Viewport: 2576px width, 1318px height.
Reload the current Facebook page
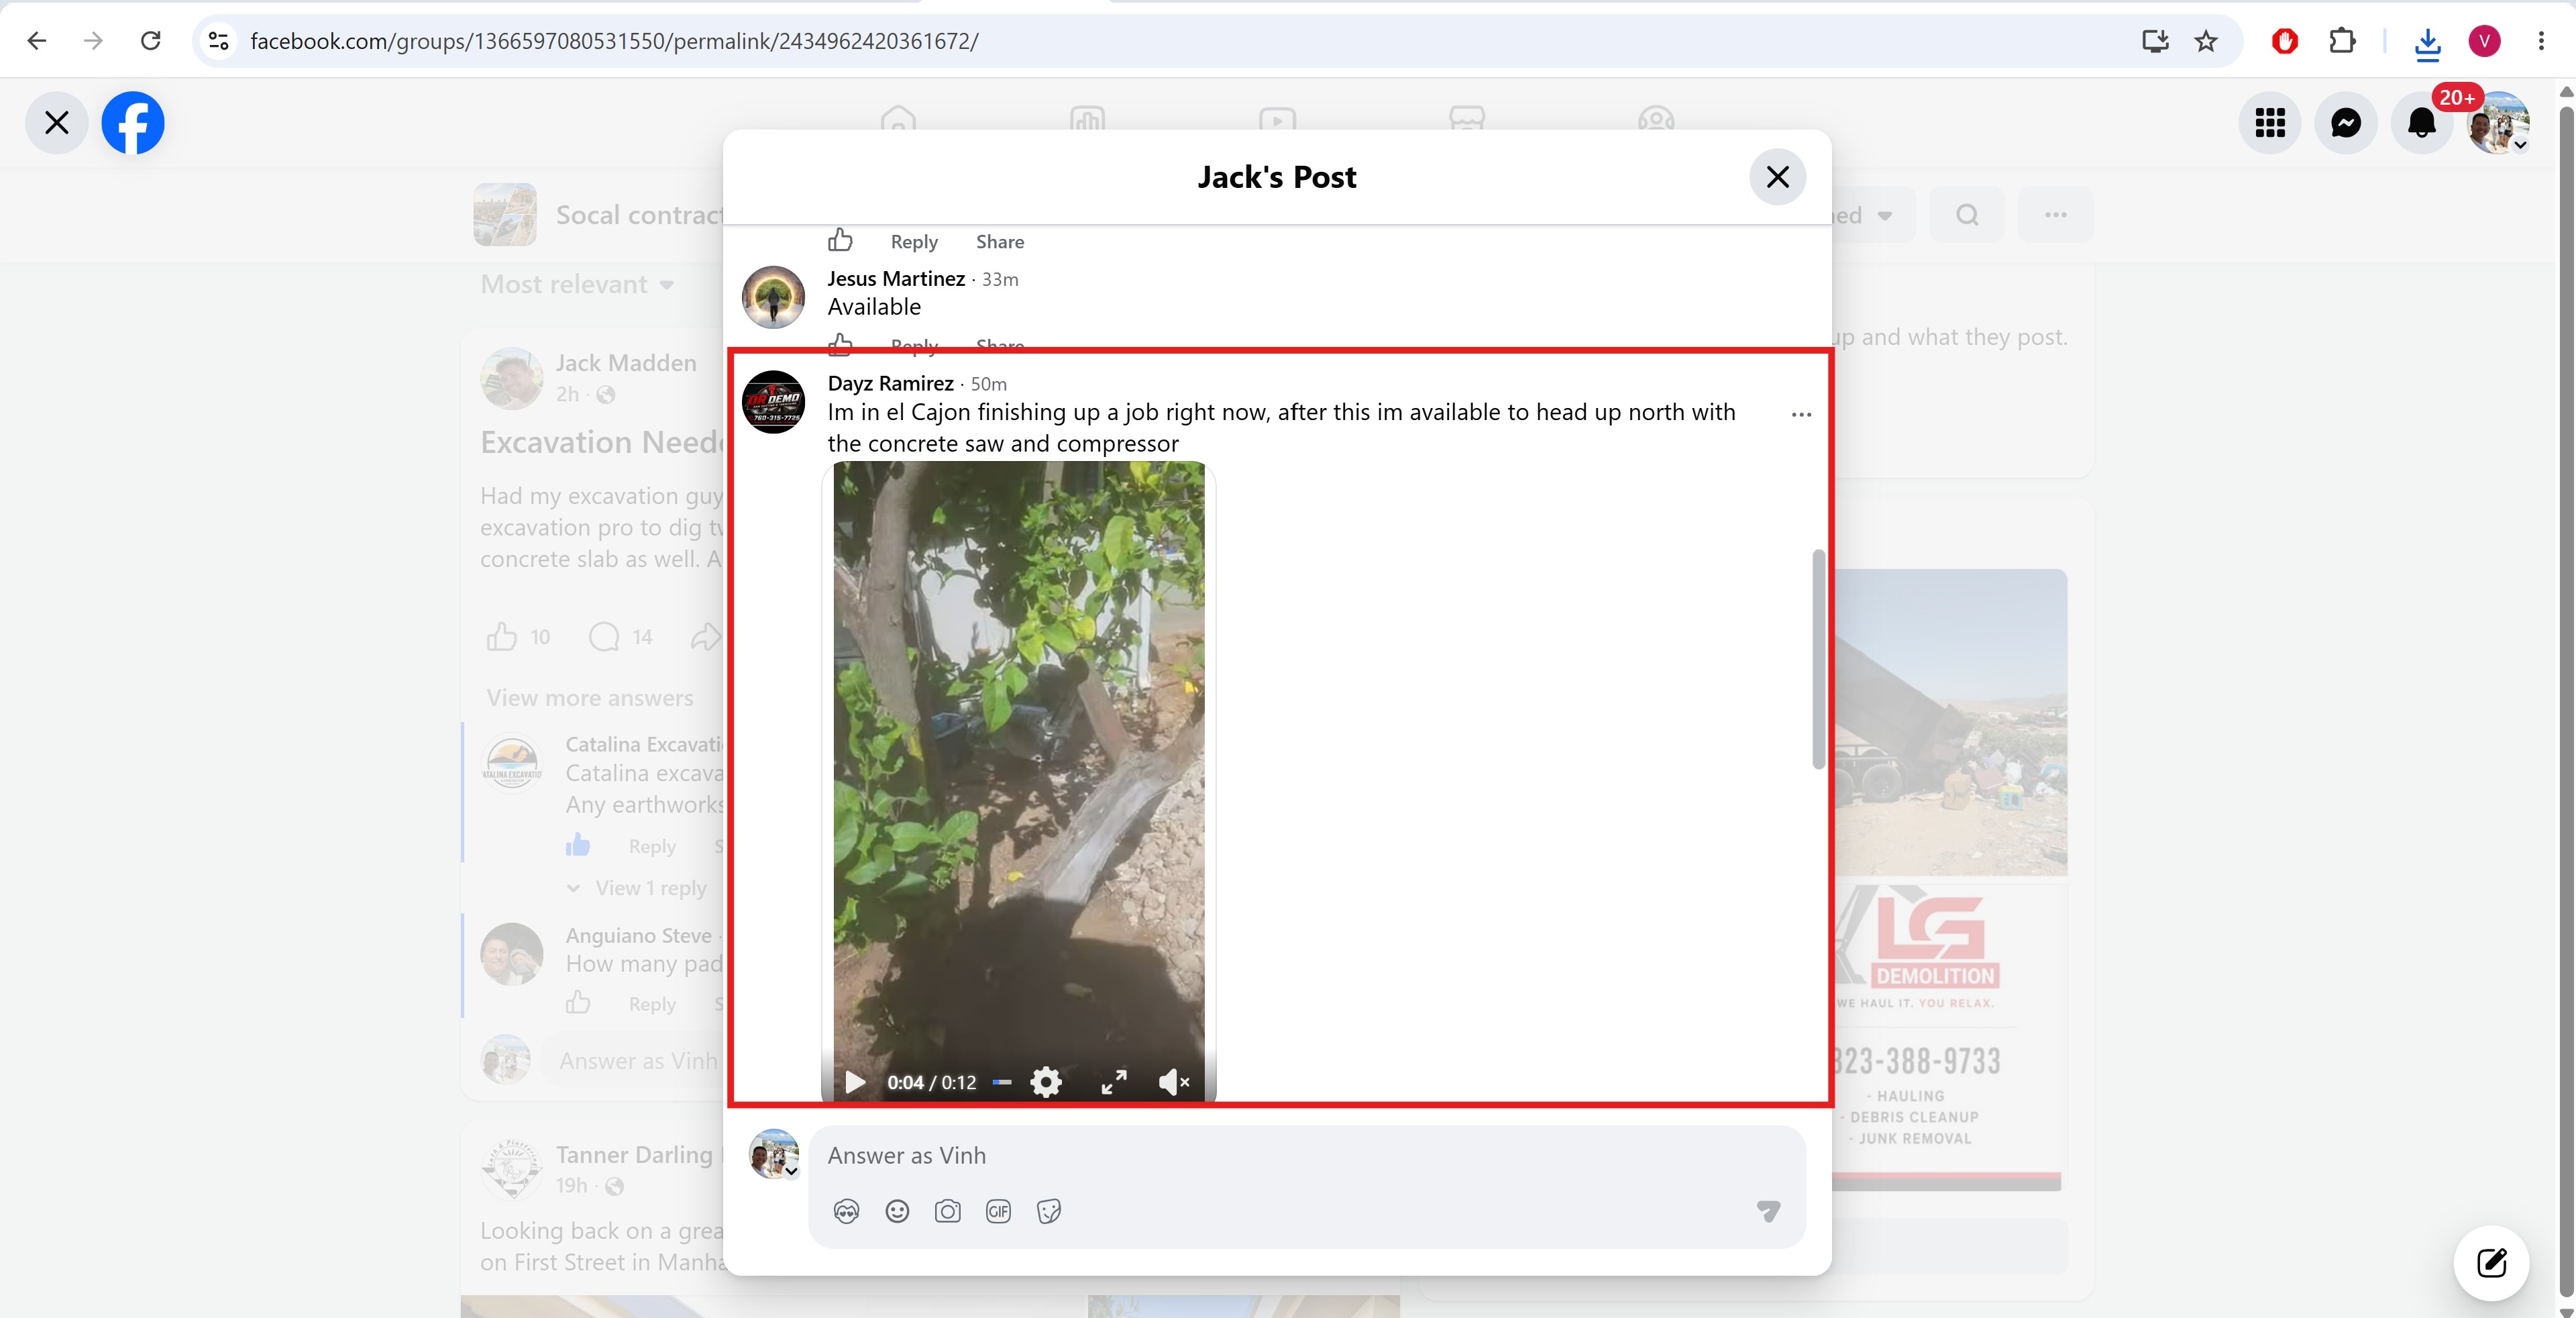click(x=151, y=41)
